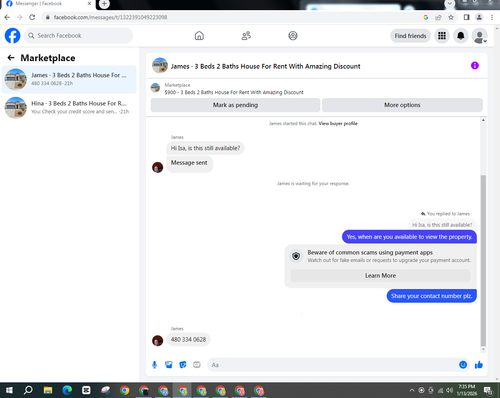This screenshot has width=500, height=398.
Task: Open the Facebook menu grid icon
Action: tap(442, 36)
